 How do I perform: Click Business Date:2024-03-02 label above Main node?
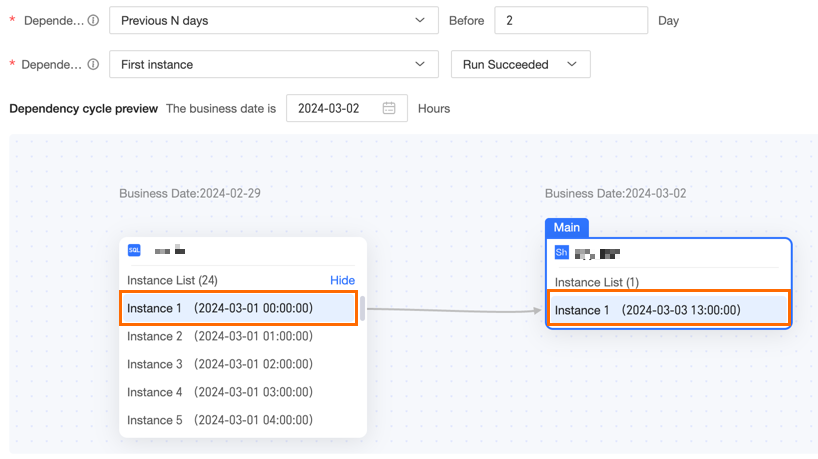616,194
